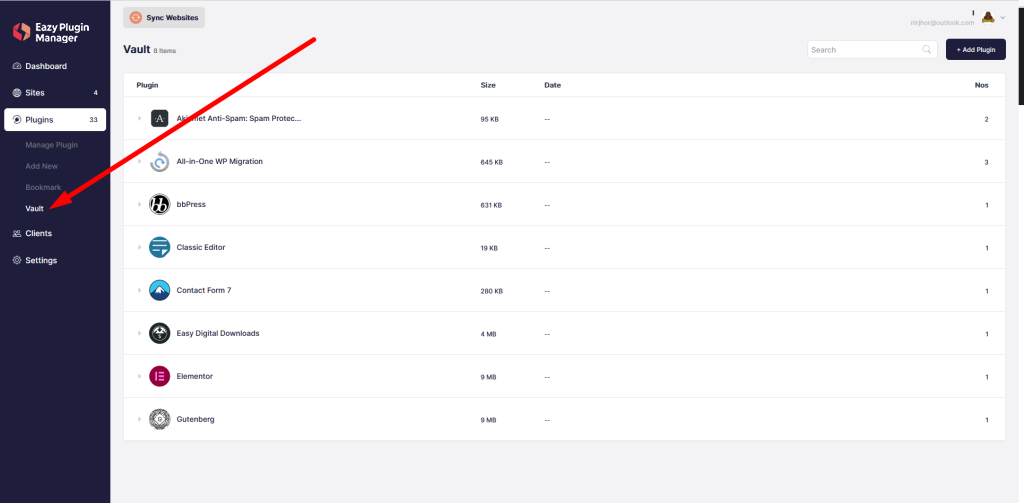Click the Nos column header

(x=982, y=85)
